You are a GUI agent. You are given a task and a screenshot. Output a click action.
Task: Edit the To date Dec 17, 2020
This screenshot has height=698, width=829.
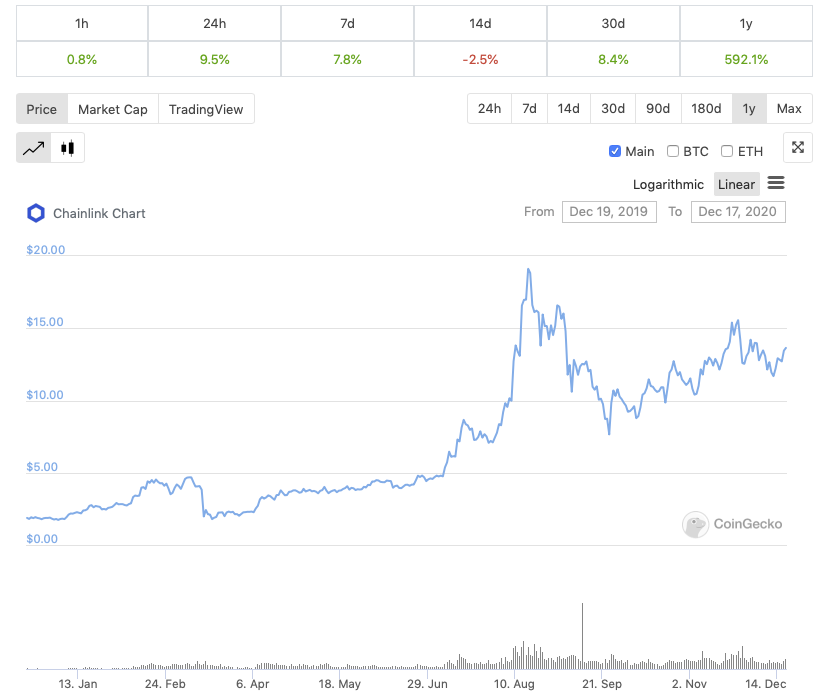pos(738,212)
